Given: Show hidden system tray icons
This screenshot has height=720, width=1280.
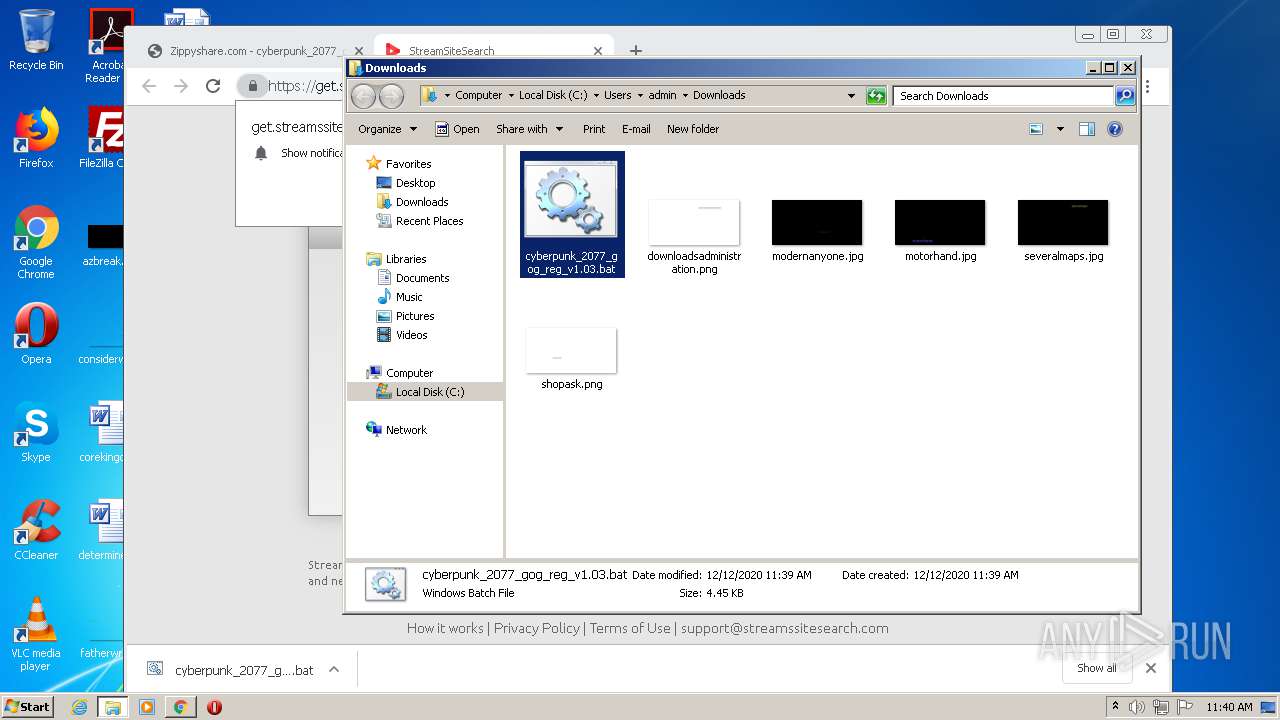Looking at the screenshot, I should [1115, 707].
